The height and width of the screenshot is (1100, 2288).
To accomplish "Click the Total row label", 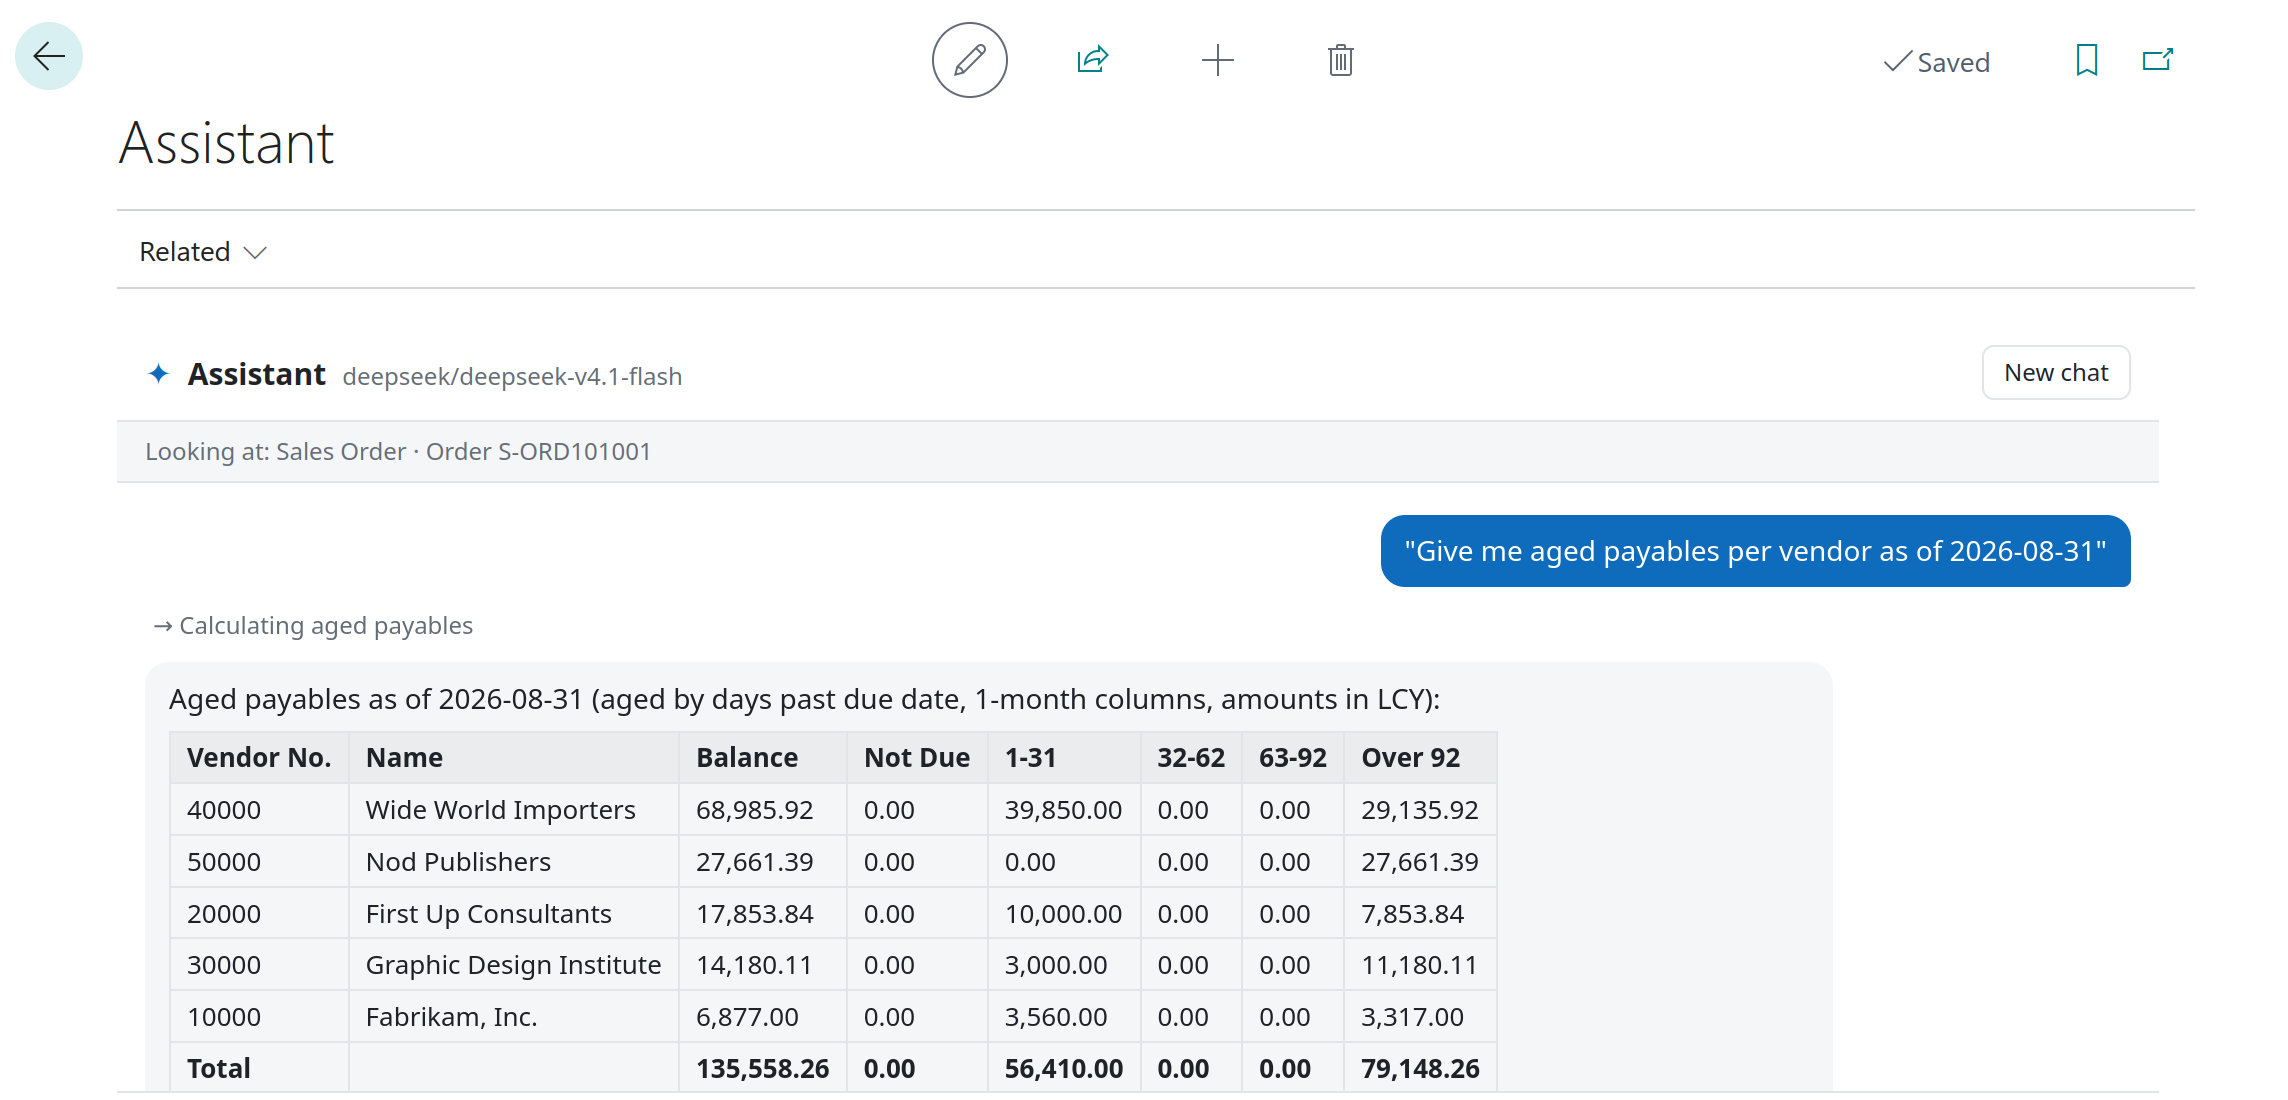I will [218, 1068].
